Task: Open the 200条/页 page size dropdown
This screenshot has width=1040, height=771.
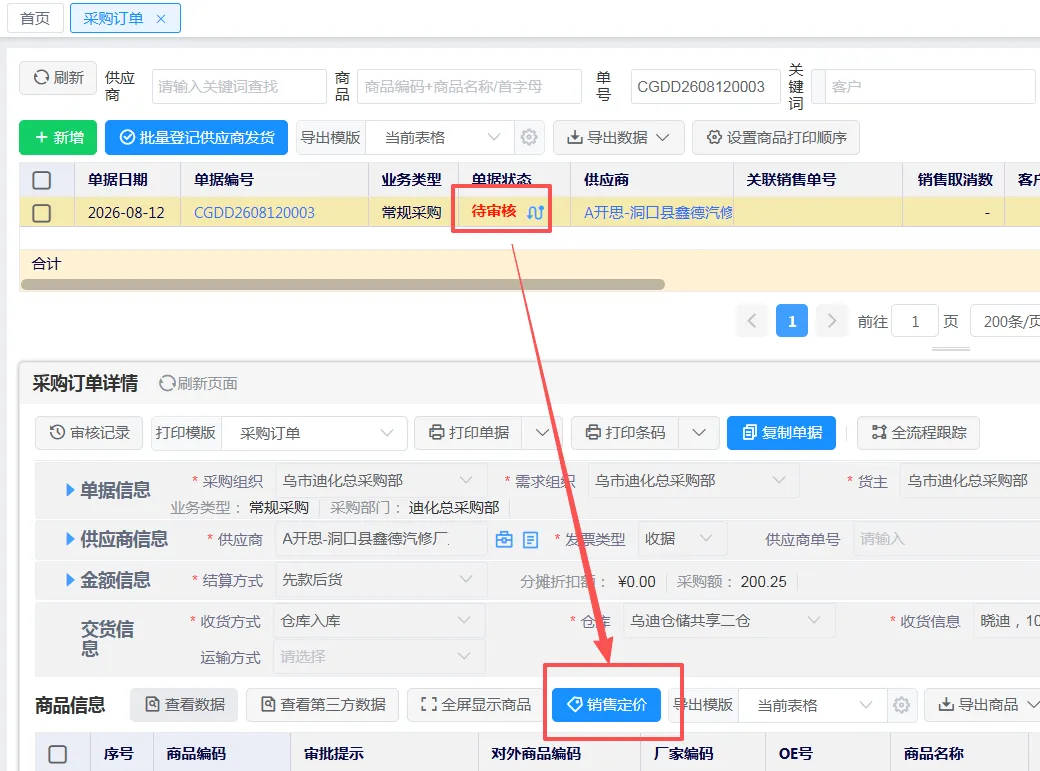Action: pos(1005,321)
